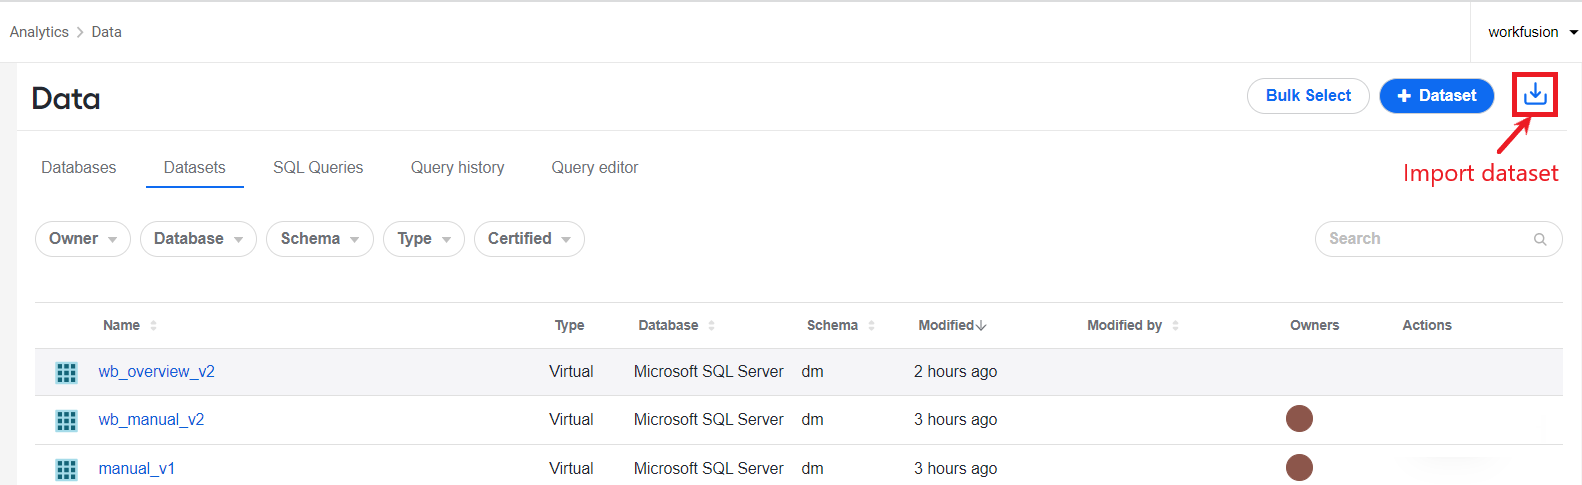Open the wb_overview_v2 dataset link

pyautogui.click(x=157, y=372)
